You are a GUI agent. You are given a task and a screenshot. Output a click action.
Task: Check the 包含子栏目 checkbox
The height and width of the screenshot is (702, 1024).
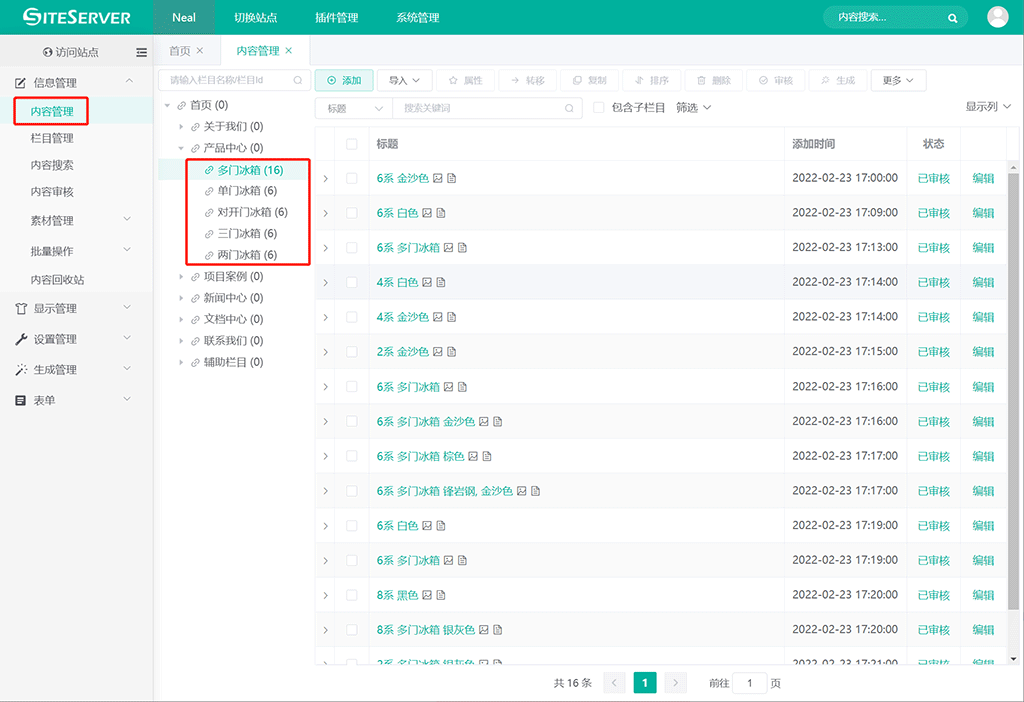[599, 108]
